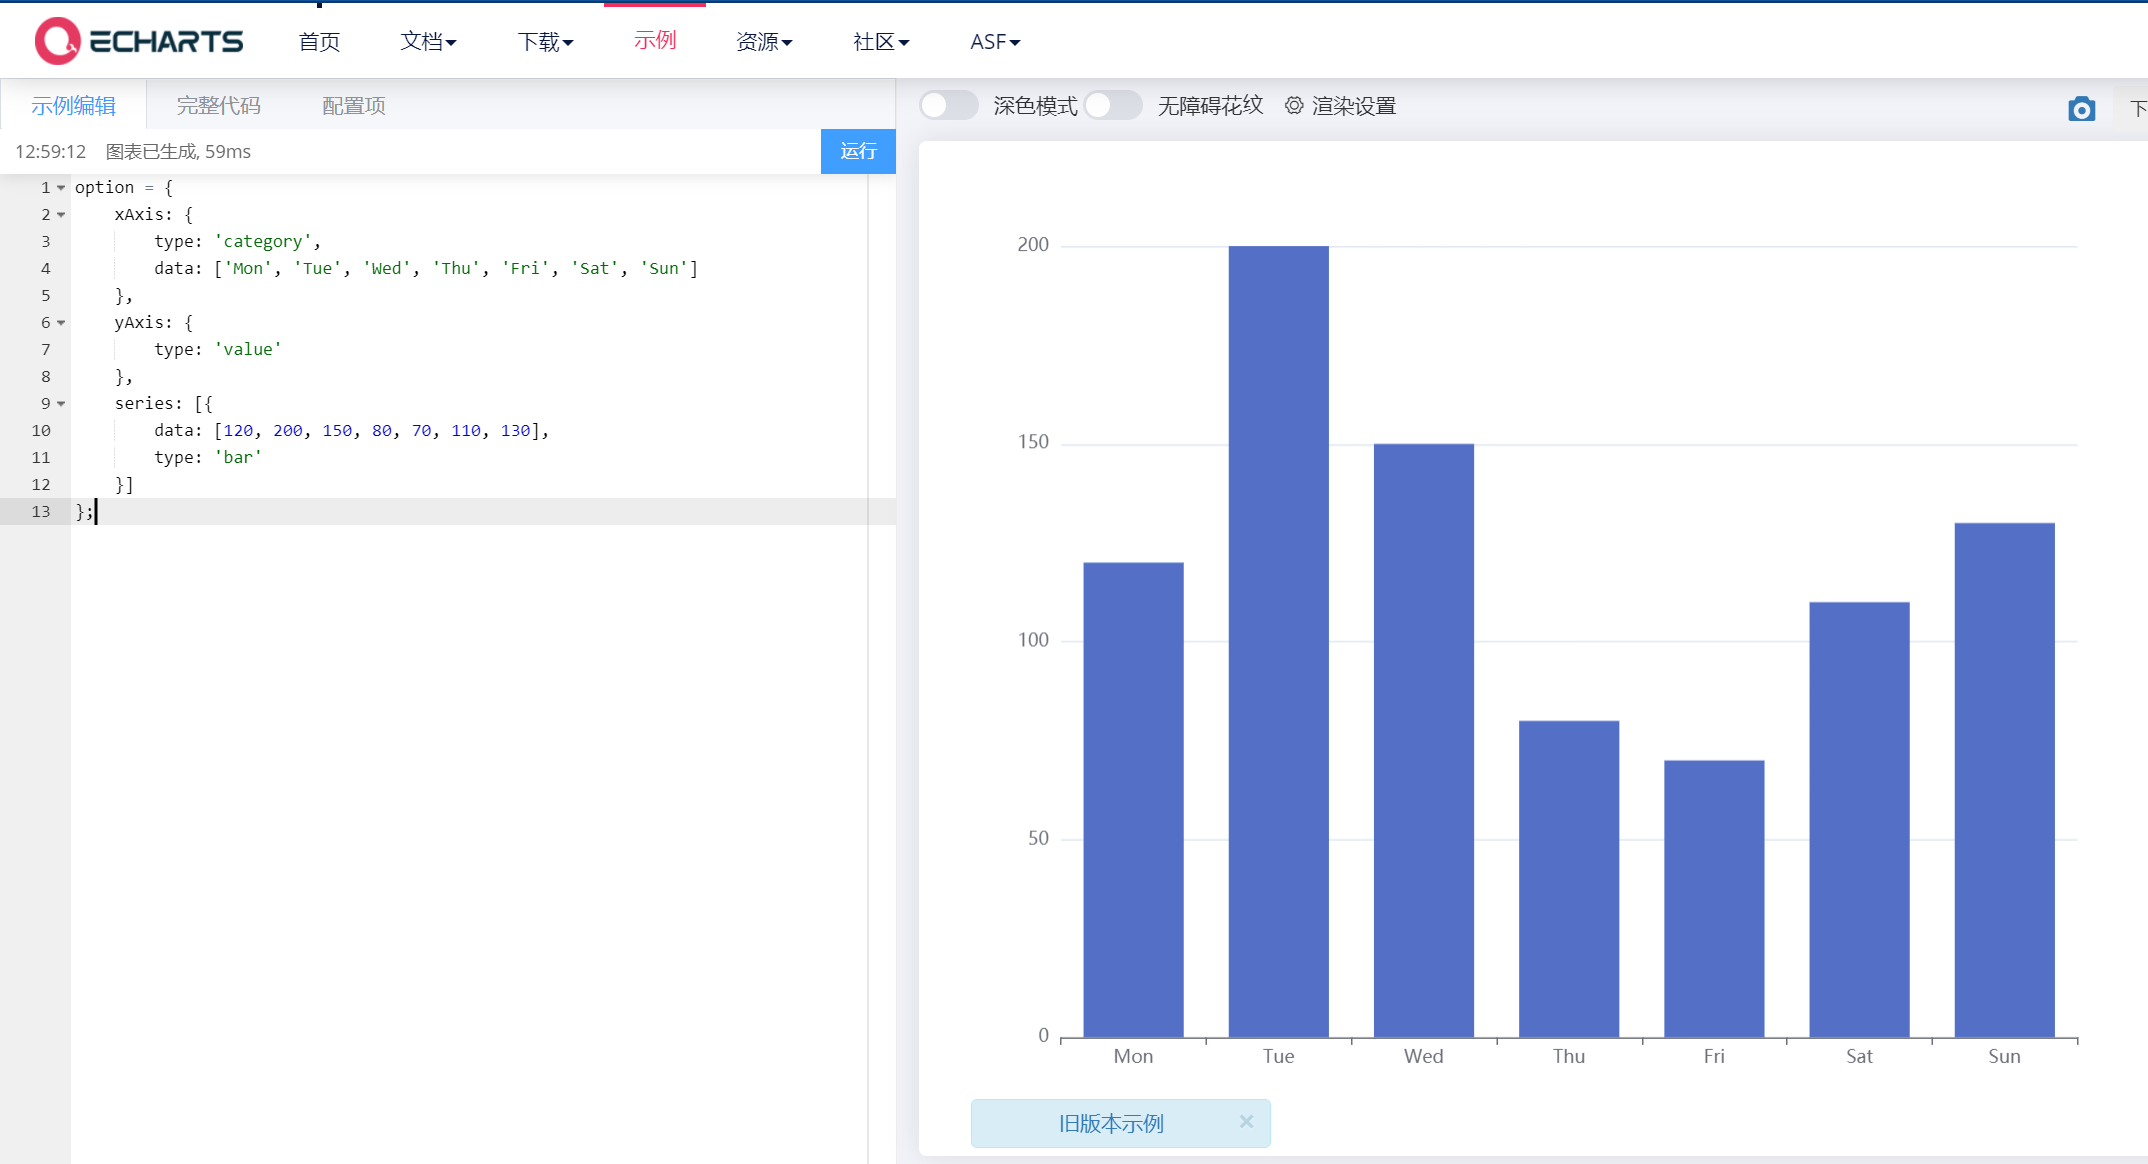This screenshot has height=1164, width=2148.
Task: Open the ASF dropdown menu
Action: [994, 42]
